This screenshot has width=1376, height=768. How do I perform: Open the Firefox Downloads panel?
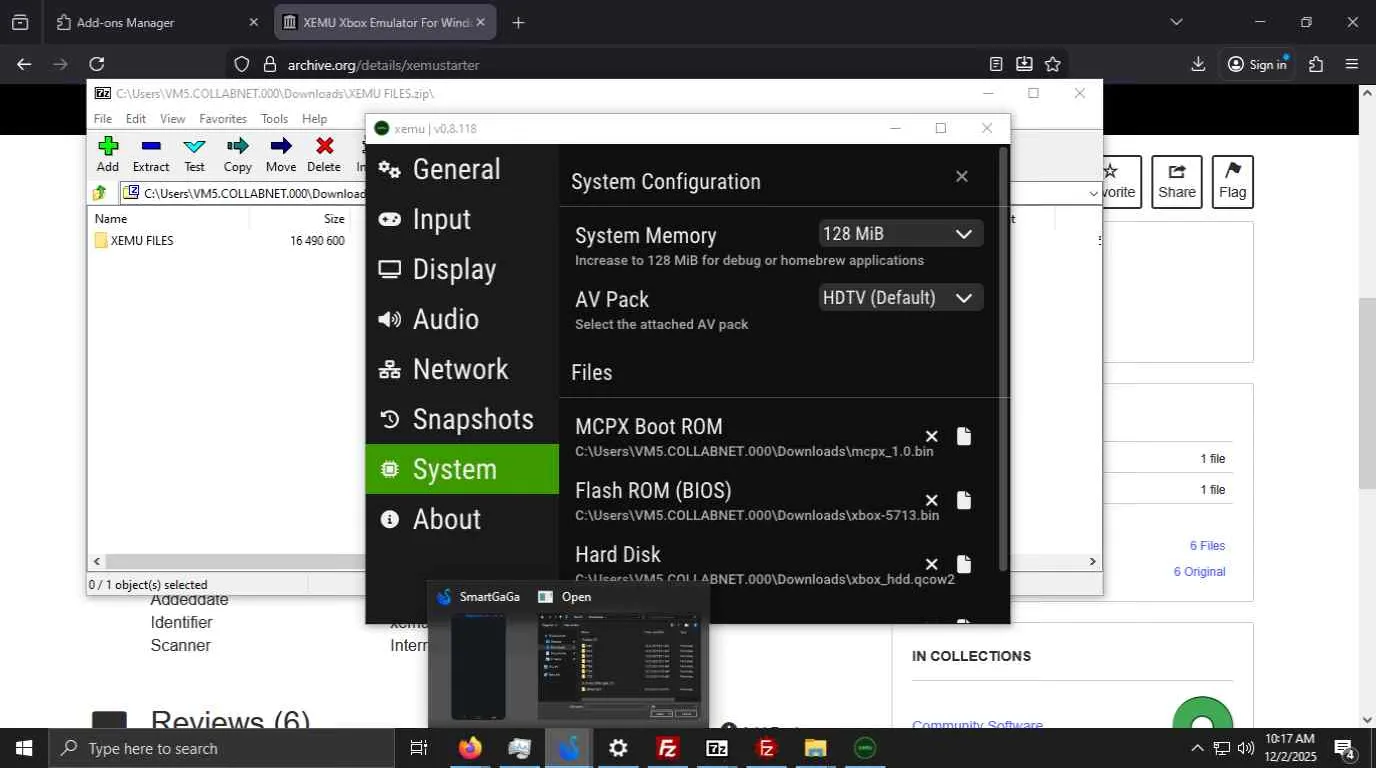tap(1198, 64)
